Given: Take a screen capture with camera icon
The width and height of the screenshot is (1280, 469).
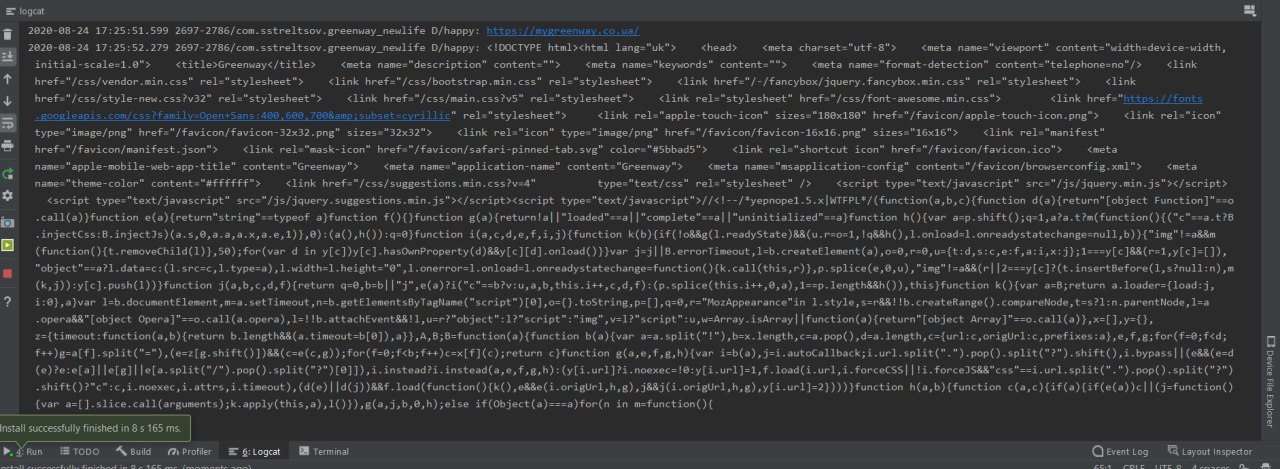Looking at the screenshot, I should (8, 221).
